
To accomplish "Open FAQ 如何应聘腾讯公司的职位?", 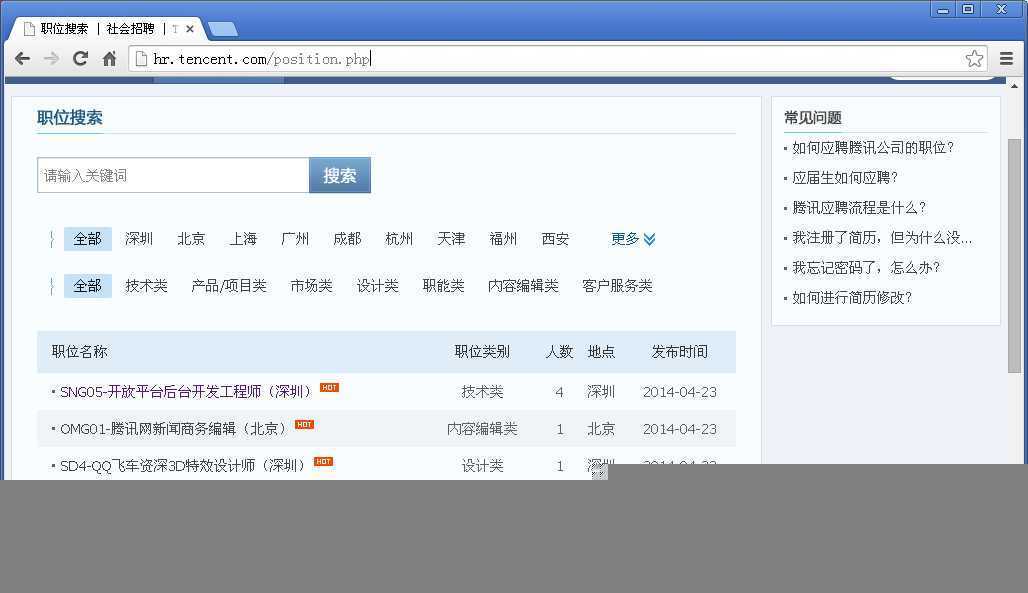I will pos(873,148).
